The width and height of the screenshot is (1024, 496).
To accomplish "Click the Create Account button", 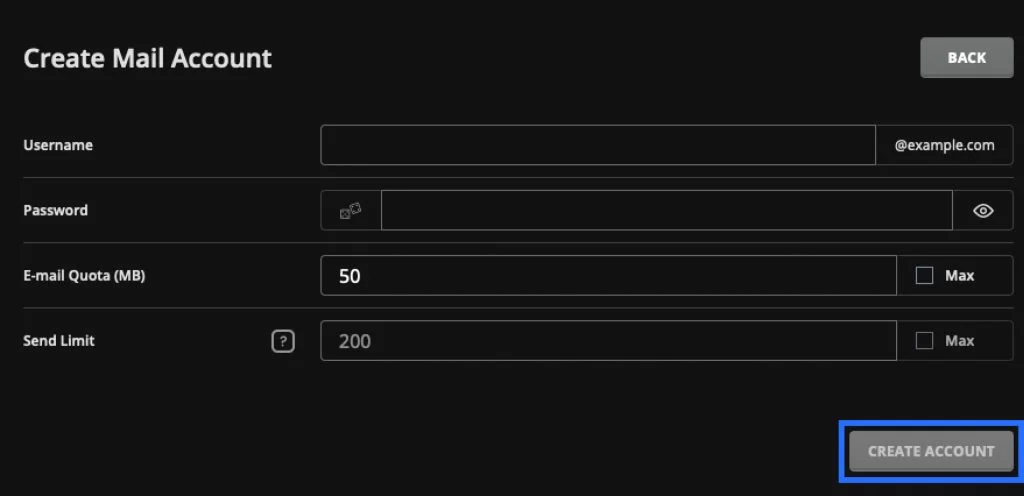I will (930, 451).
